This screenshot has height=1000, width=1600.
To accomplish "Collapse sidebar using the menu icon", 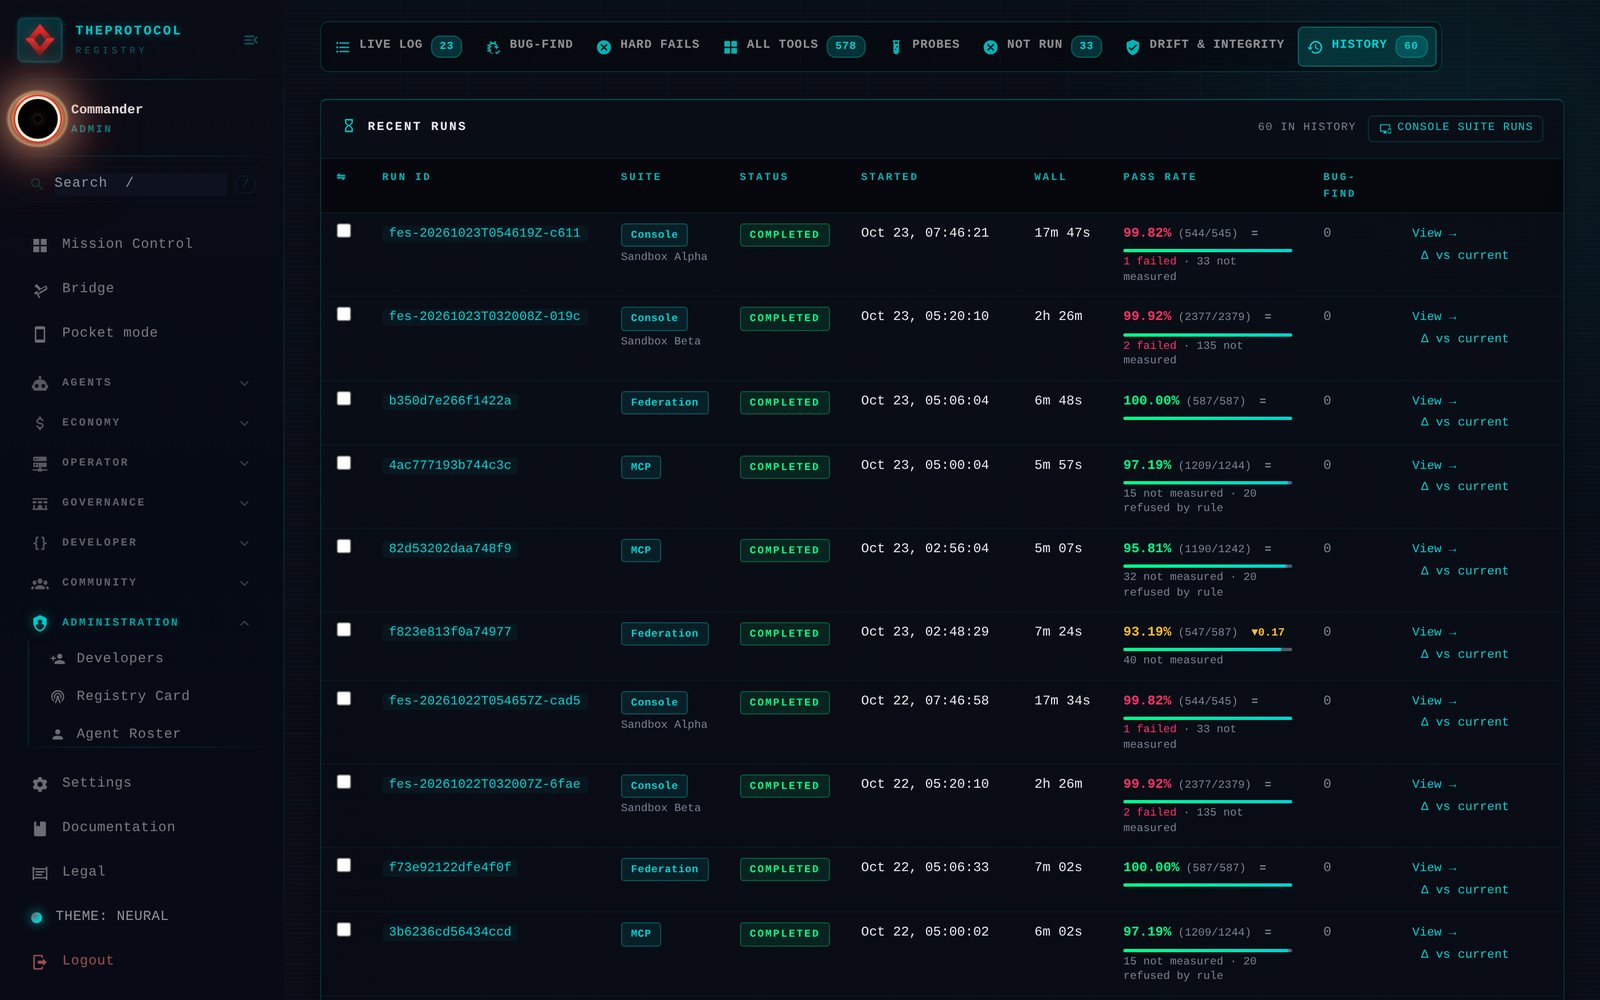I will (250, 40).
